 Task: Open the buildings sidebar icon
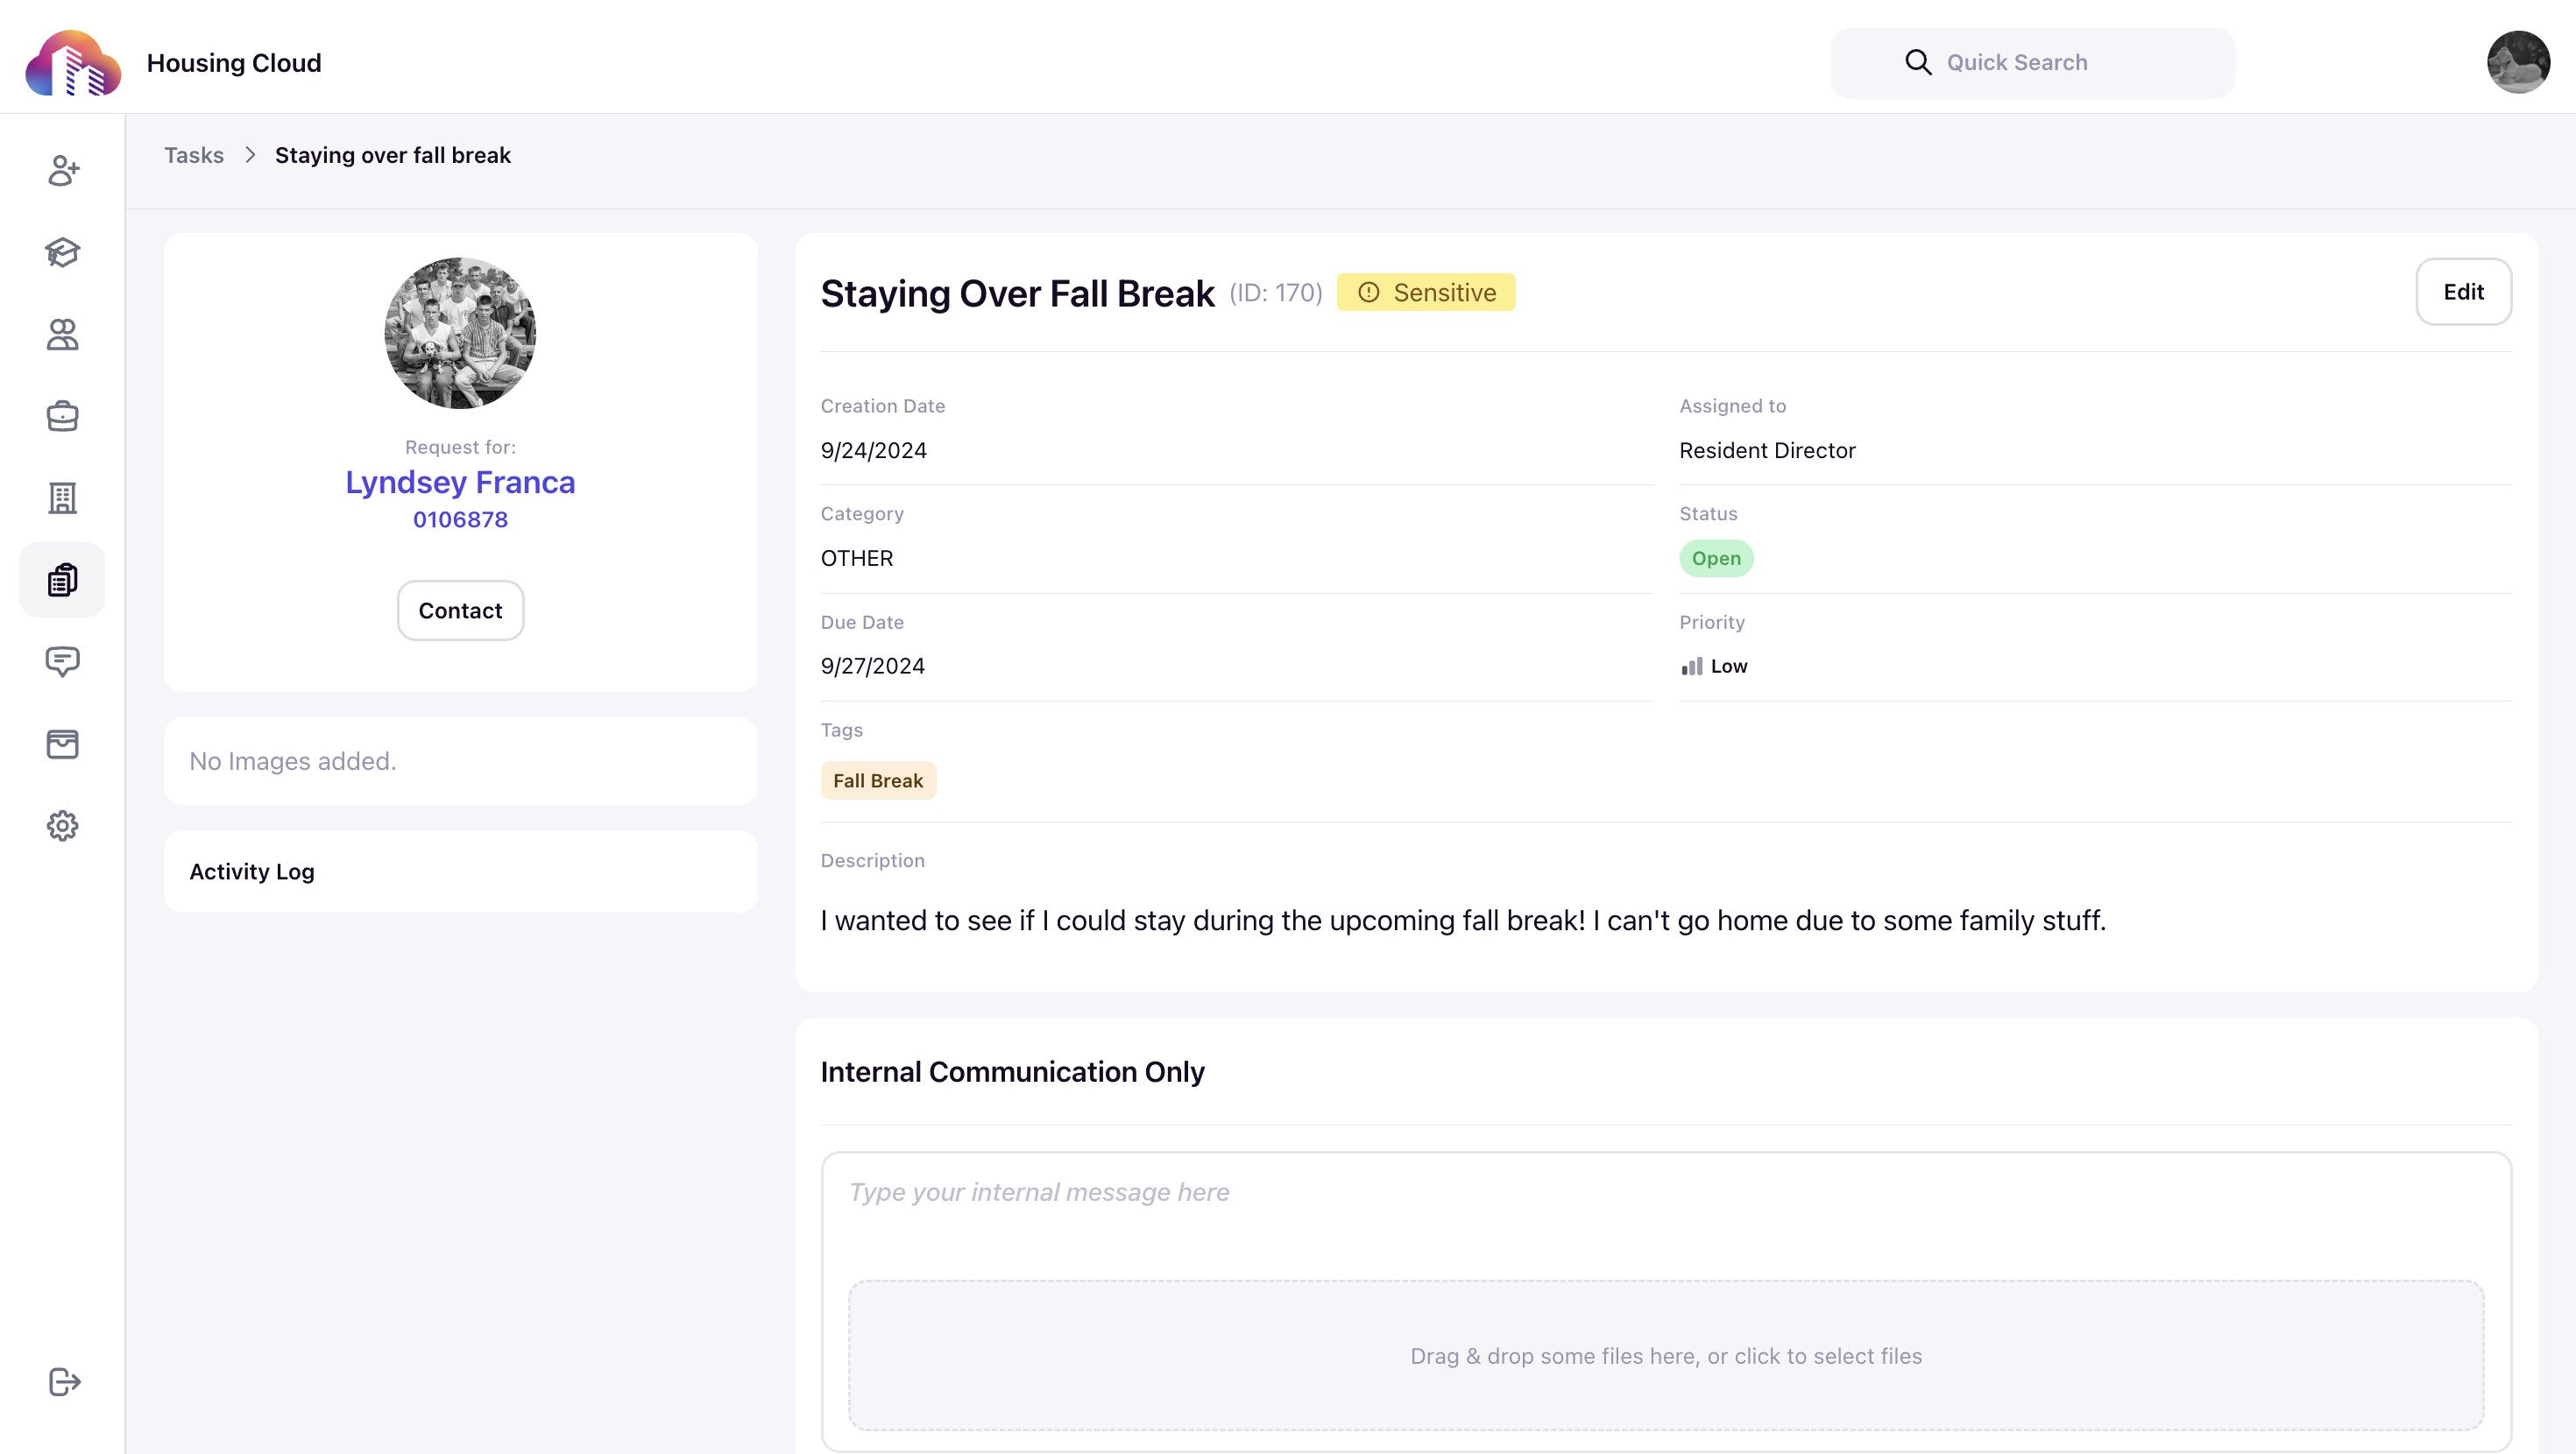(x=63, y=498)
